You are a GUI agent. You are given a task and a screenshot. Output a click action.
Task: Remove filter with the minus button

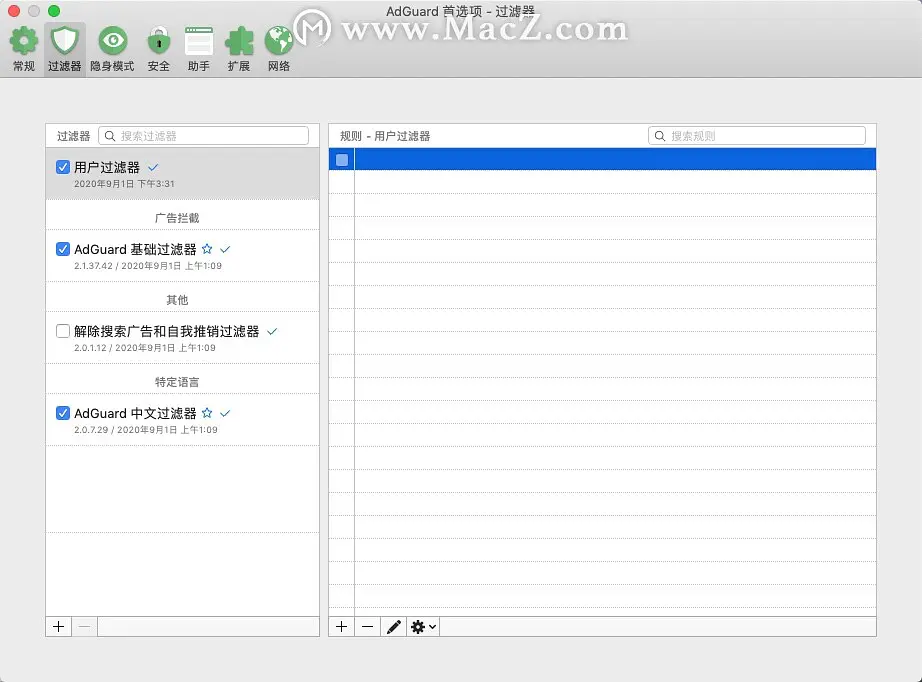[85, 627]
